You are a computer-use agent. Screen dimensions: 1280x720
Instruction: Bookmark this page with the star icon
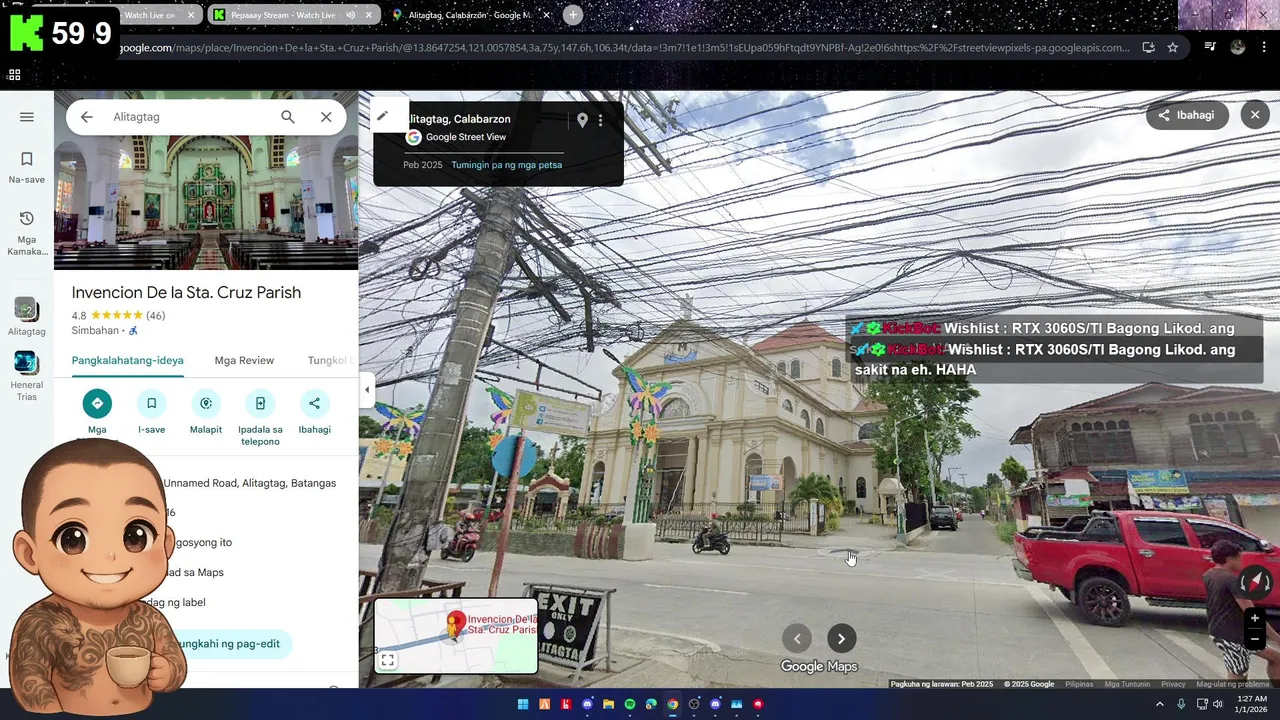(x=1172, y=47)
